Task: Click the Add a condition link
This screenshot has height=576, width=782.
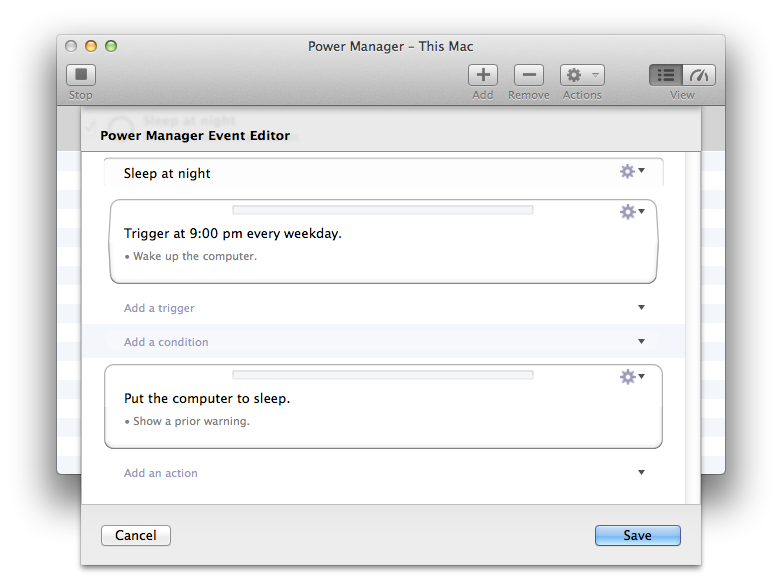Action: tap(166, 342)
